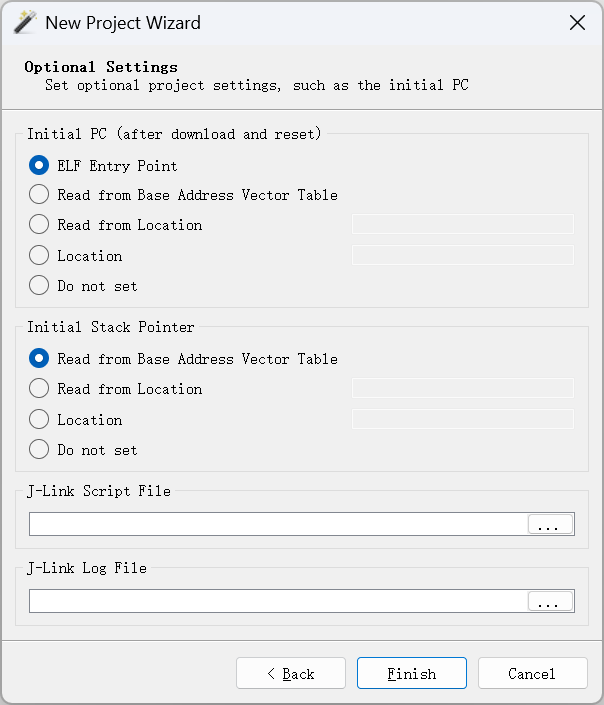Close the New Project Wizard dialog
The image size is (604, 705).
pyautogui.click(x=577, y=22)
